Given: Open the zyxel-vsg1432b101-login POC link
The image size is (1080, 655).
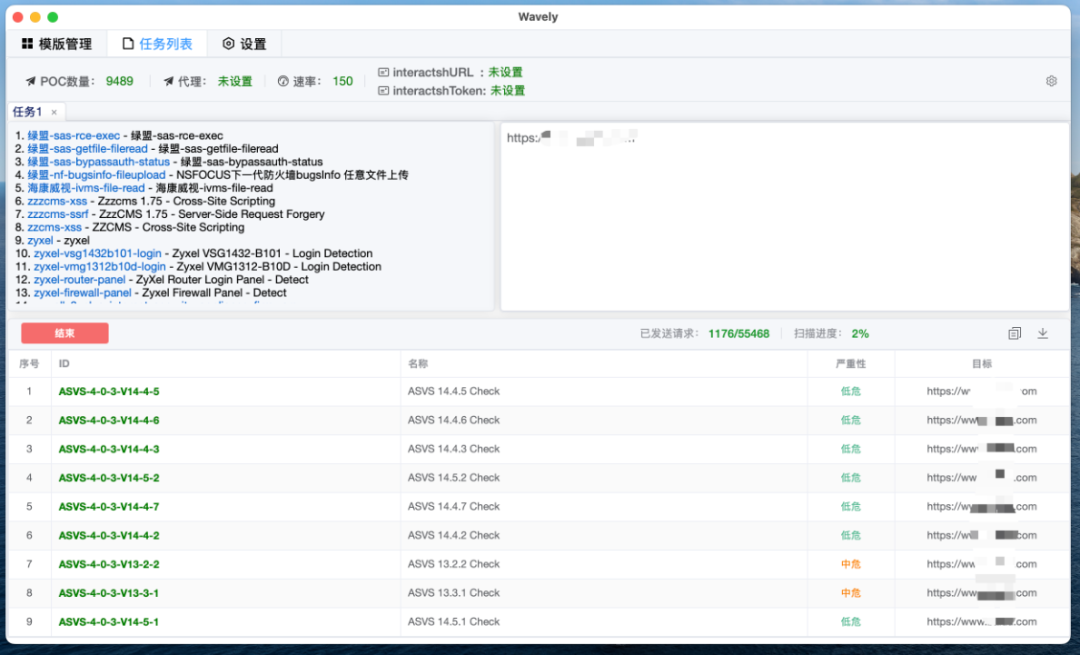Looking at the screenshot, I should (x=98, y=253).
